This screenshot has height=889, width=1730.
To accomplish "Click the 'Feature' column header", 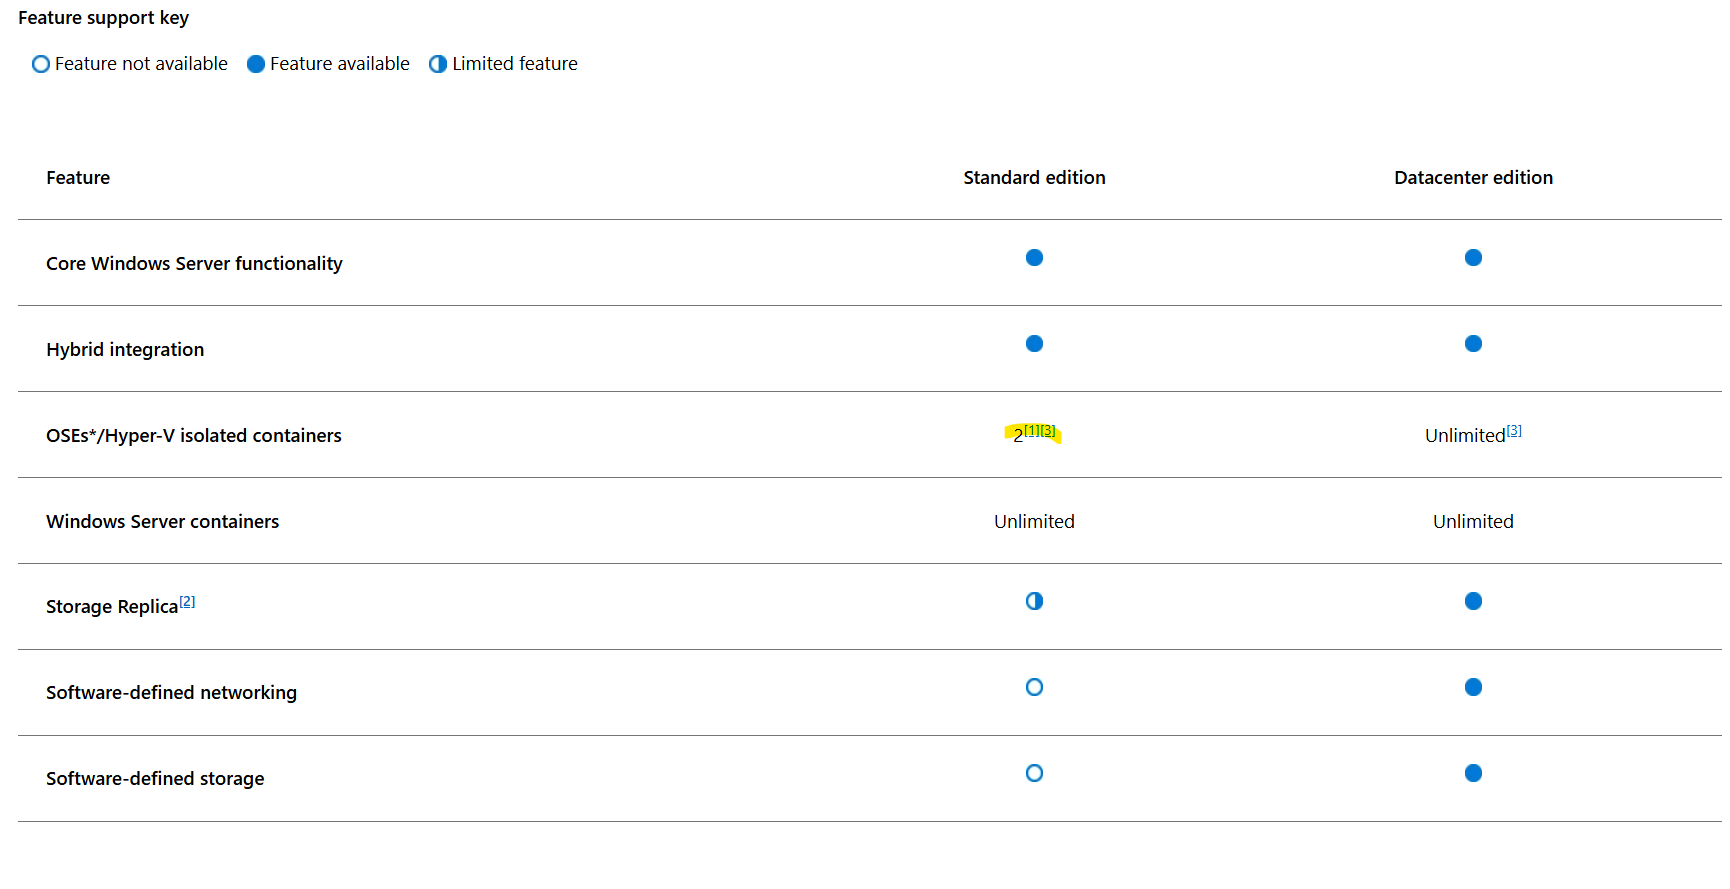I will tap(78, 178).
